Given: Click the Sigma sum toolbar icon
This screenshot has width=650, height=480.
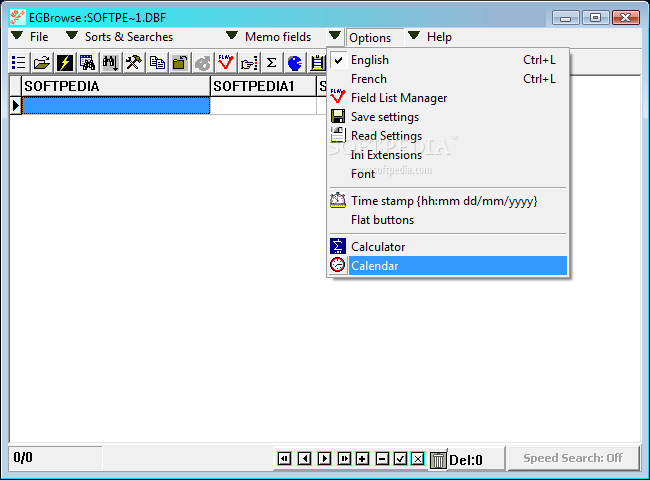Looking at the screenshot, I should point(272,63).
